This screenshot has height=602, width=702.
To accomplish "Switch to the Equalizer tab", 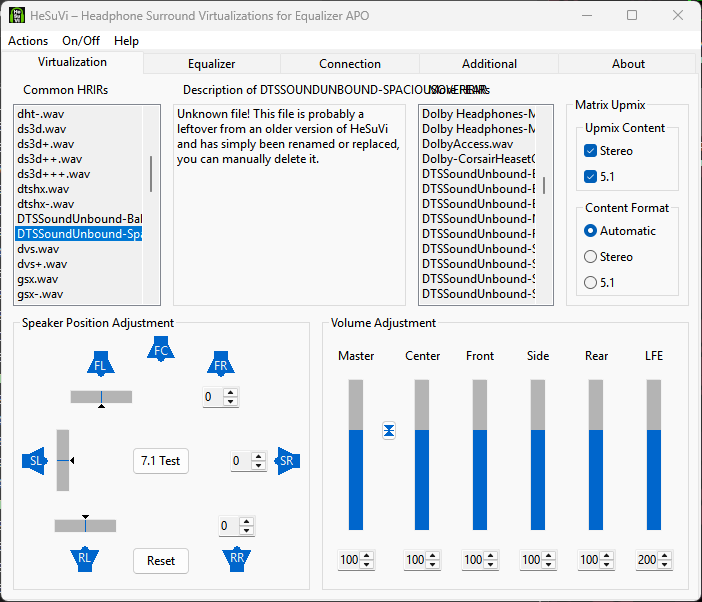I will click(x=211, y=64).
